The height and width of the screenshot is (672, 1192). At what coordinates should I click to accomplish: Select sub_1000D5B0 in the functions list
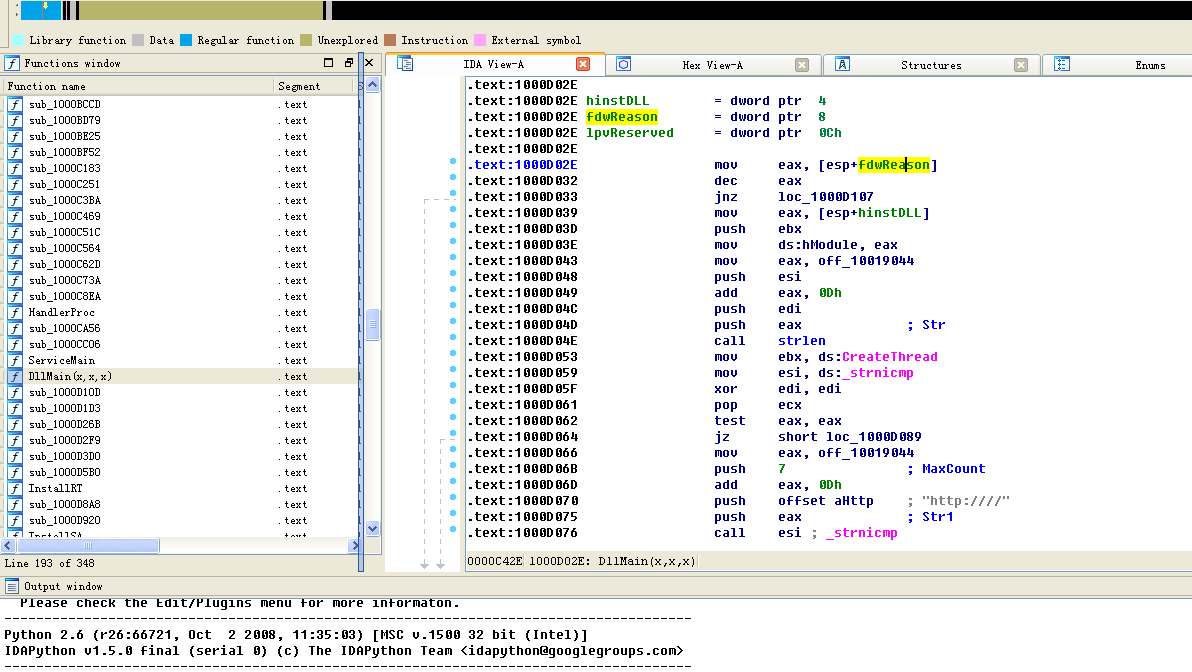coord(181,472)
